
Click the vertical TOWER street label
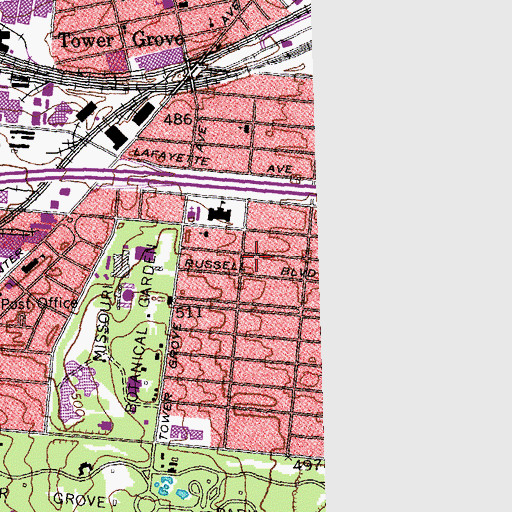click(x=166, y=416)
